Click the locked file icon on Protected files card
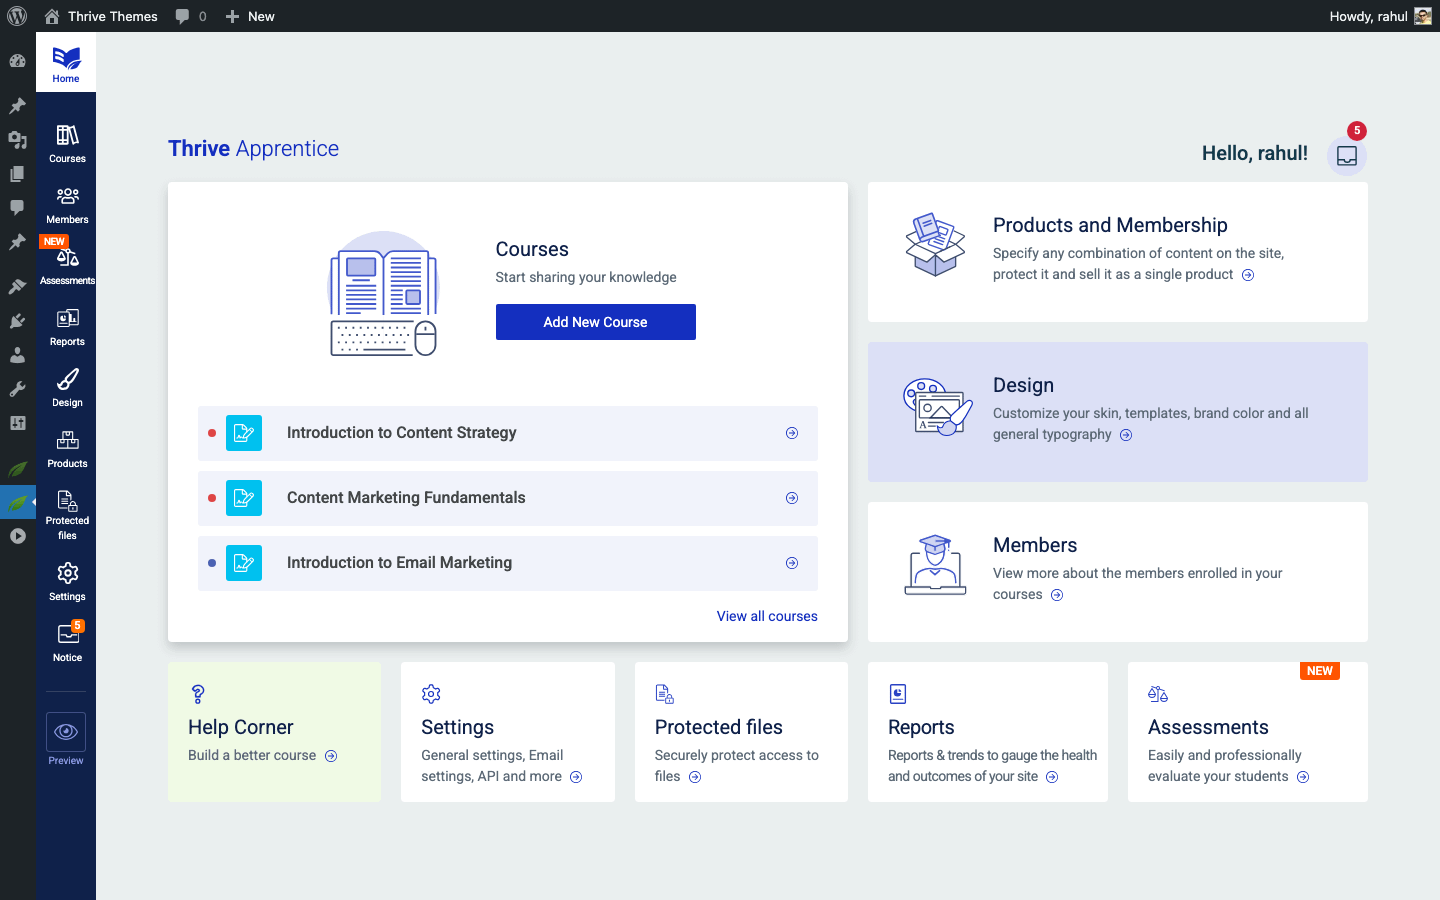 coord(664,694)
